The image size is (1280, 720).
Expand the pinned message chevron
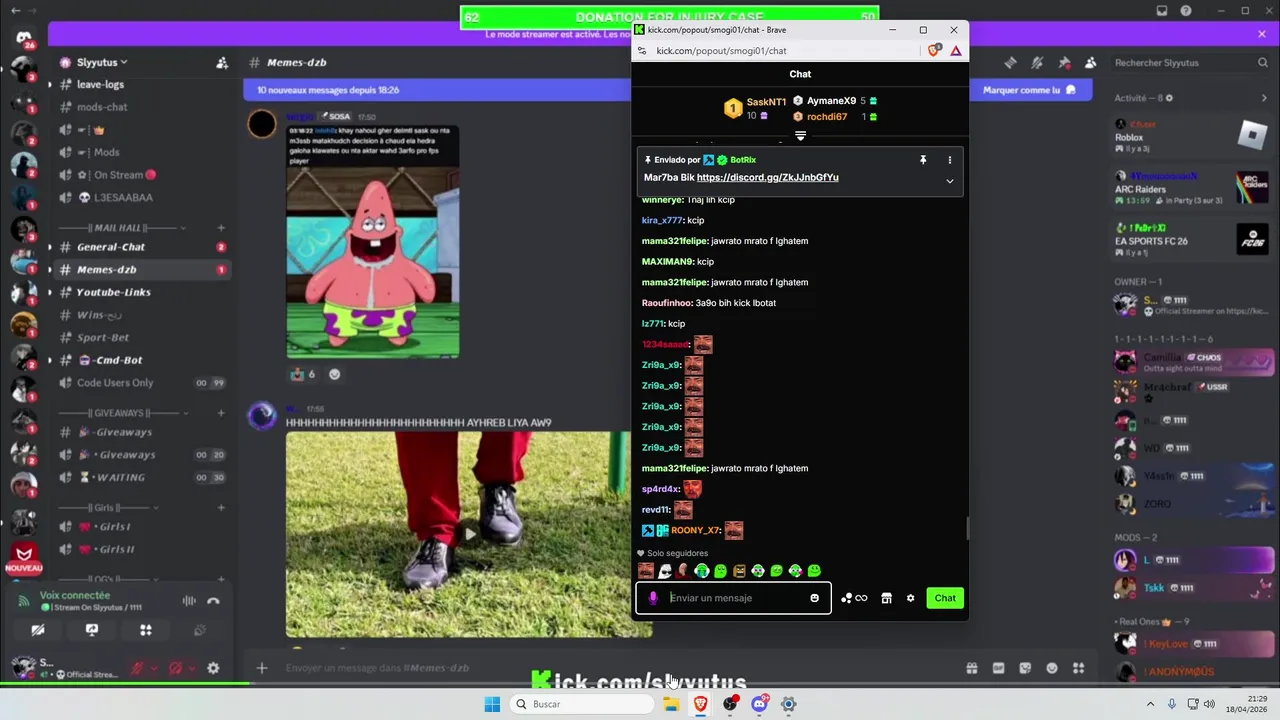[950, 181]
